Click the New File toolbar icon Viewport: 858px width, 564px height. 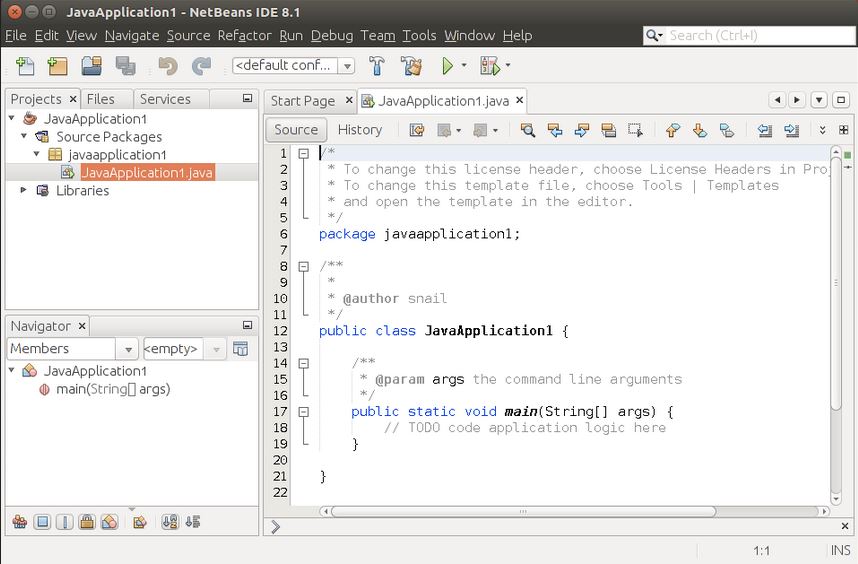[25, 66]
